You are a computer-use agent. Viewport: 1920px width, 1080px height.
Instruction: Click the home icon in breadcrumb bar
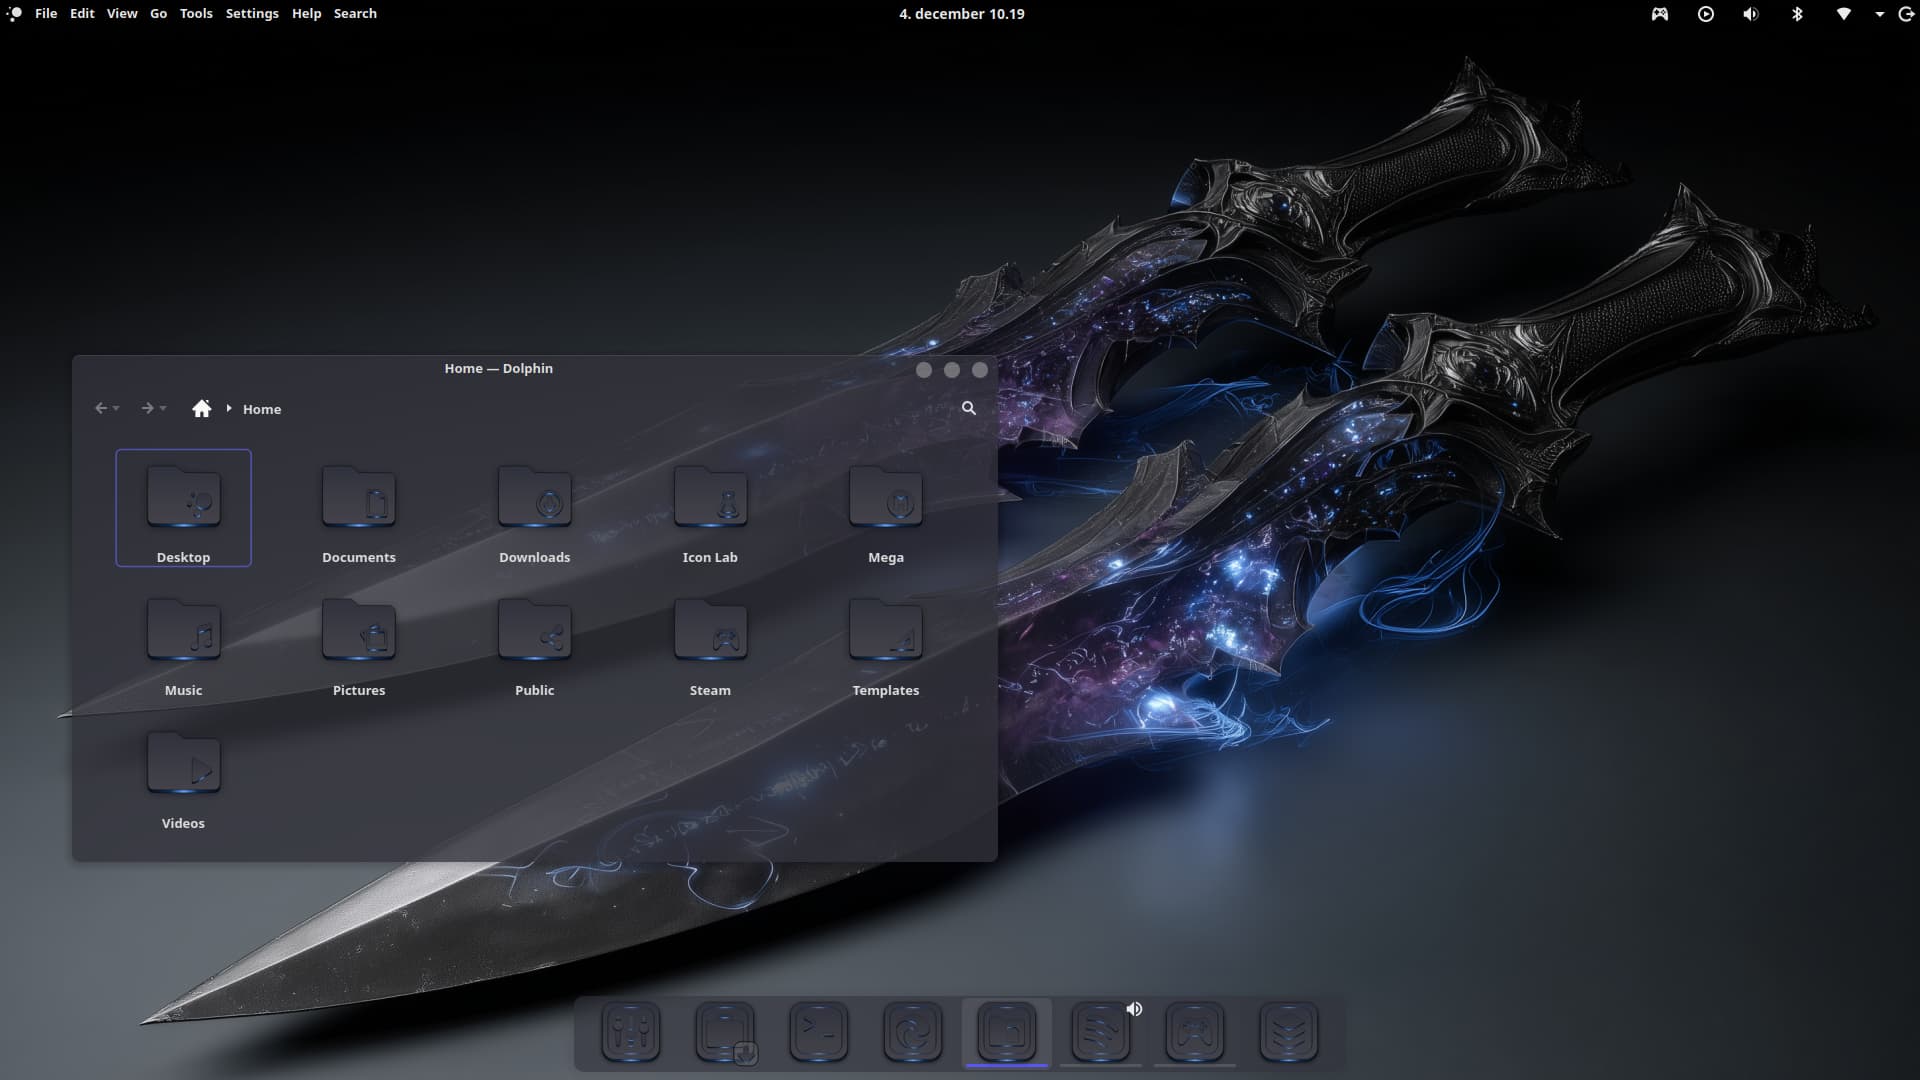pyautogui.click(x=202, y=408)
